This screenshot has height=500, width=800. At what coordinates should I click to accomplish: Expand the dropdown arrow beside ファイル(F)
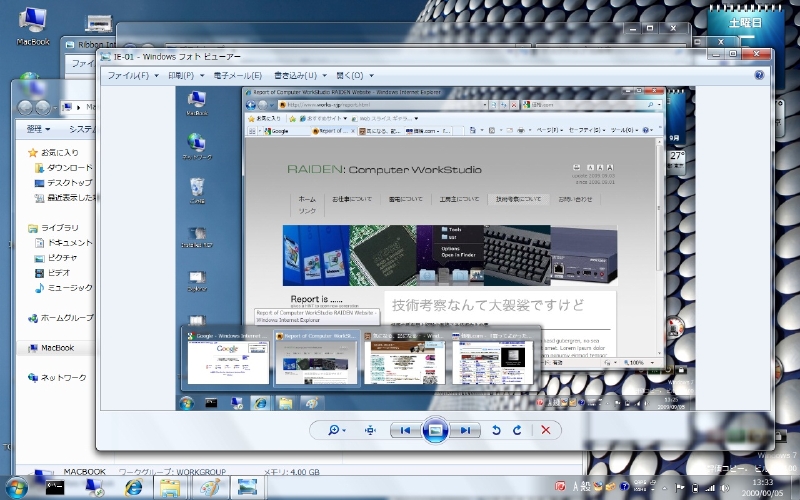pyautogui.click(x=157, y=76)
